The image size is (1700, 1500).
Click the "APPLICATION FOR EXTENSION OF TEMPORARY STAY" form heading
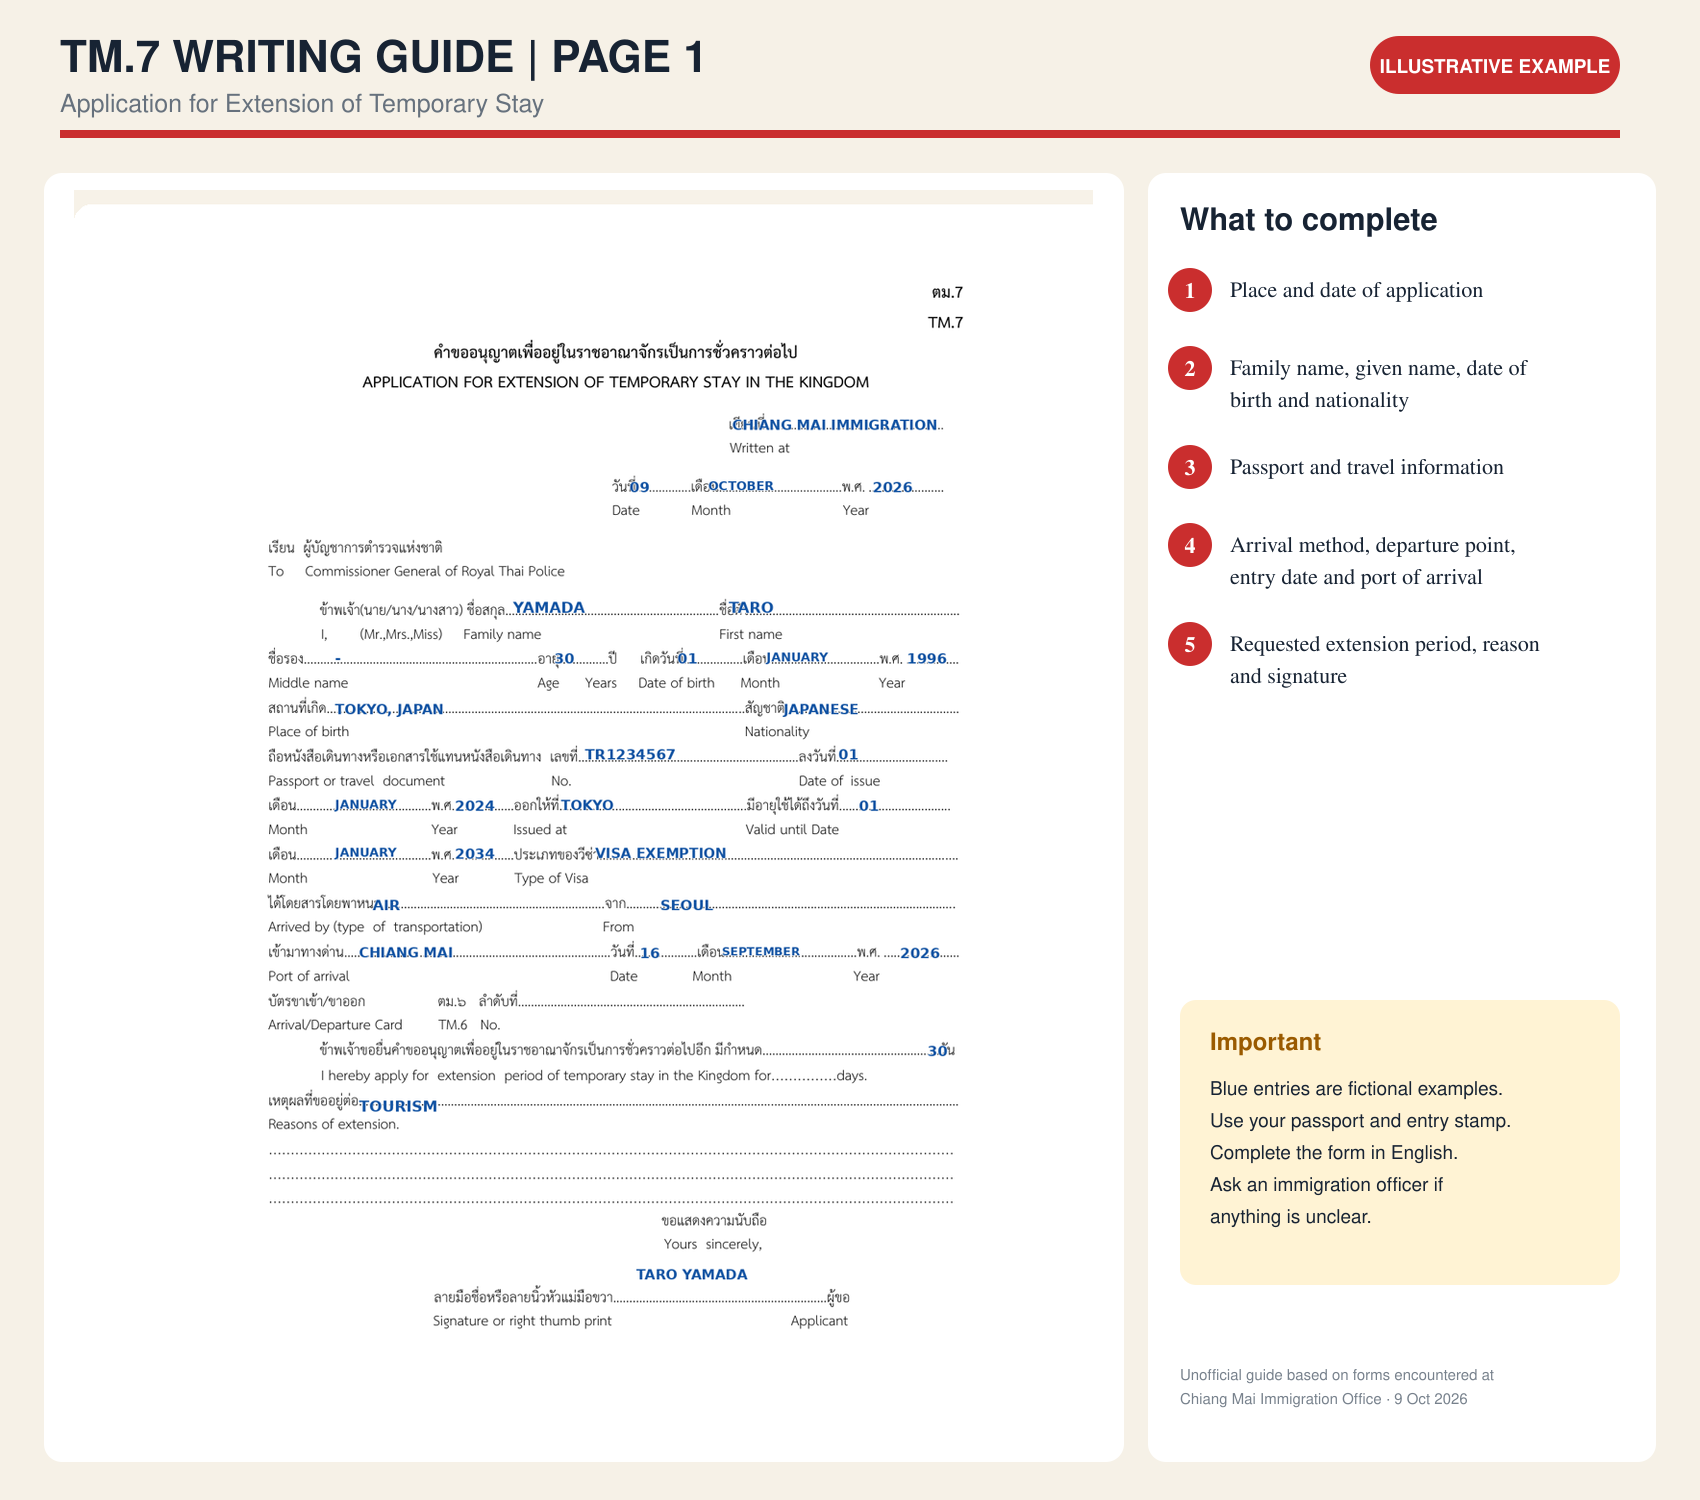click(616, 382)
